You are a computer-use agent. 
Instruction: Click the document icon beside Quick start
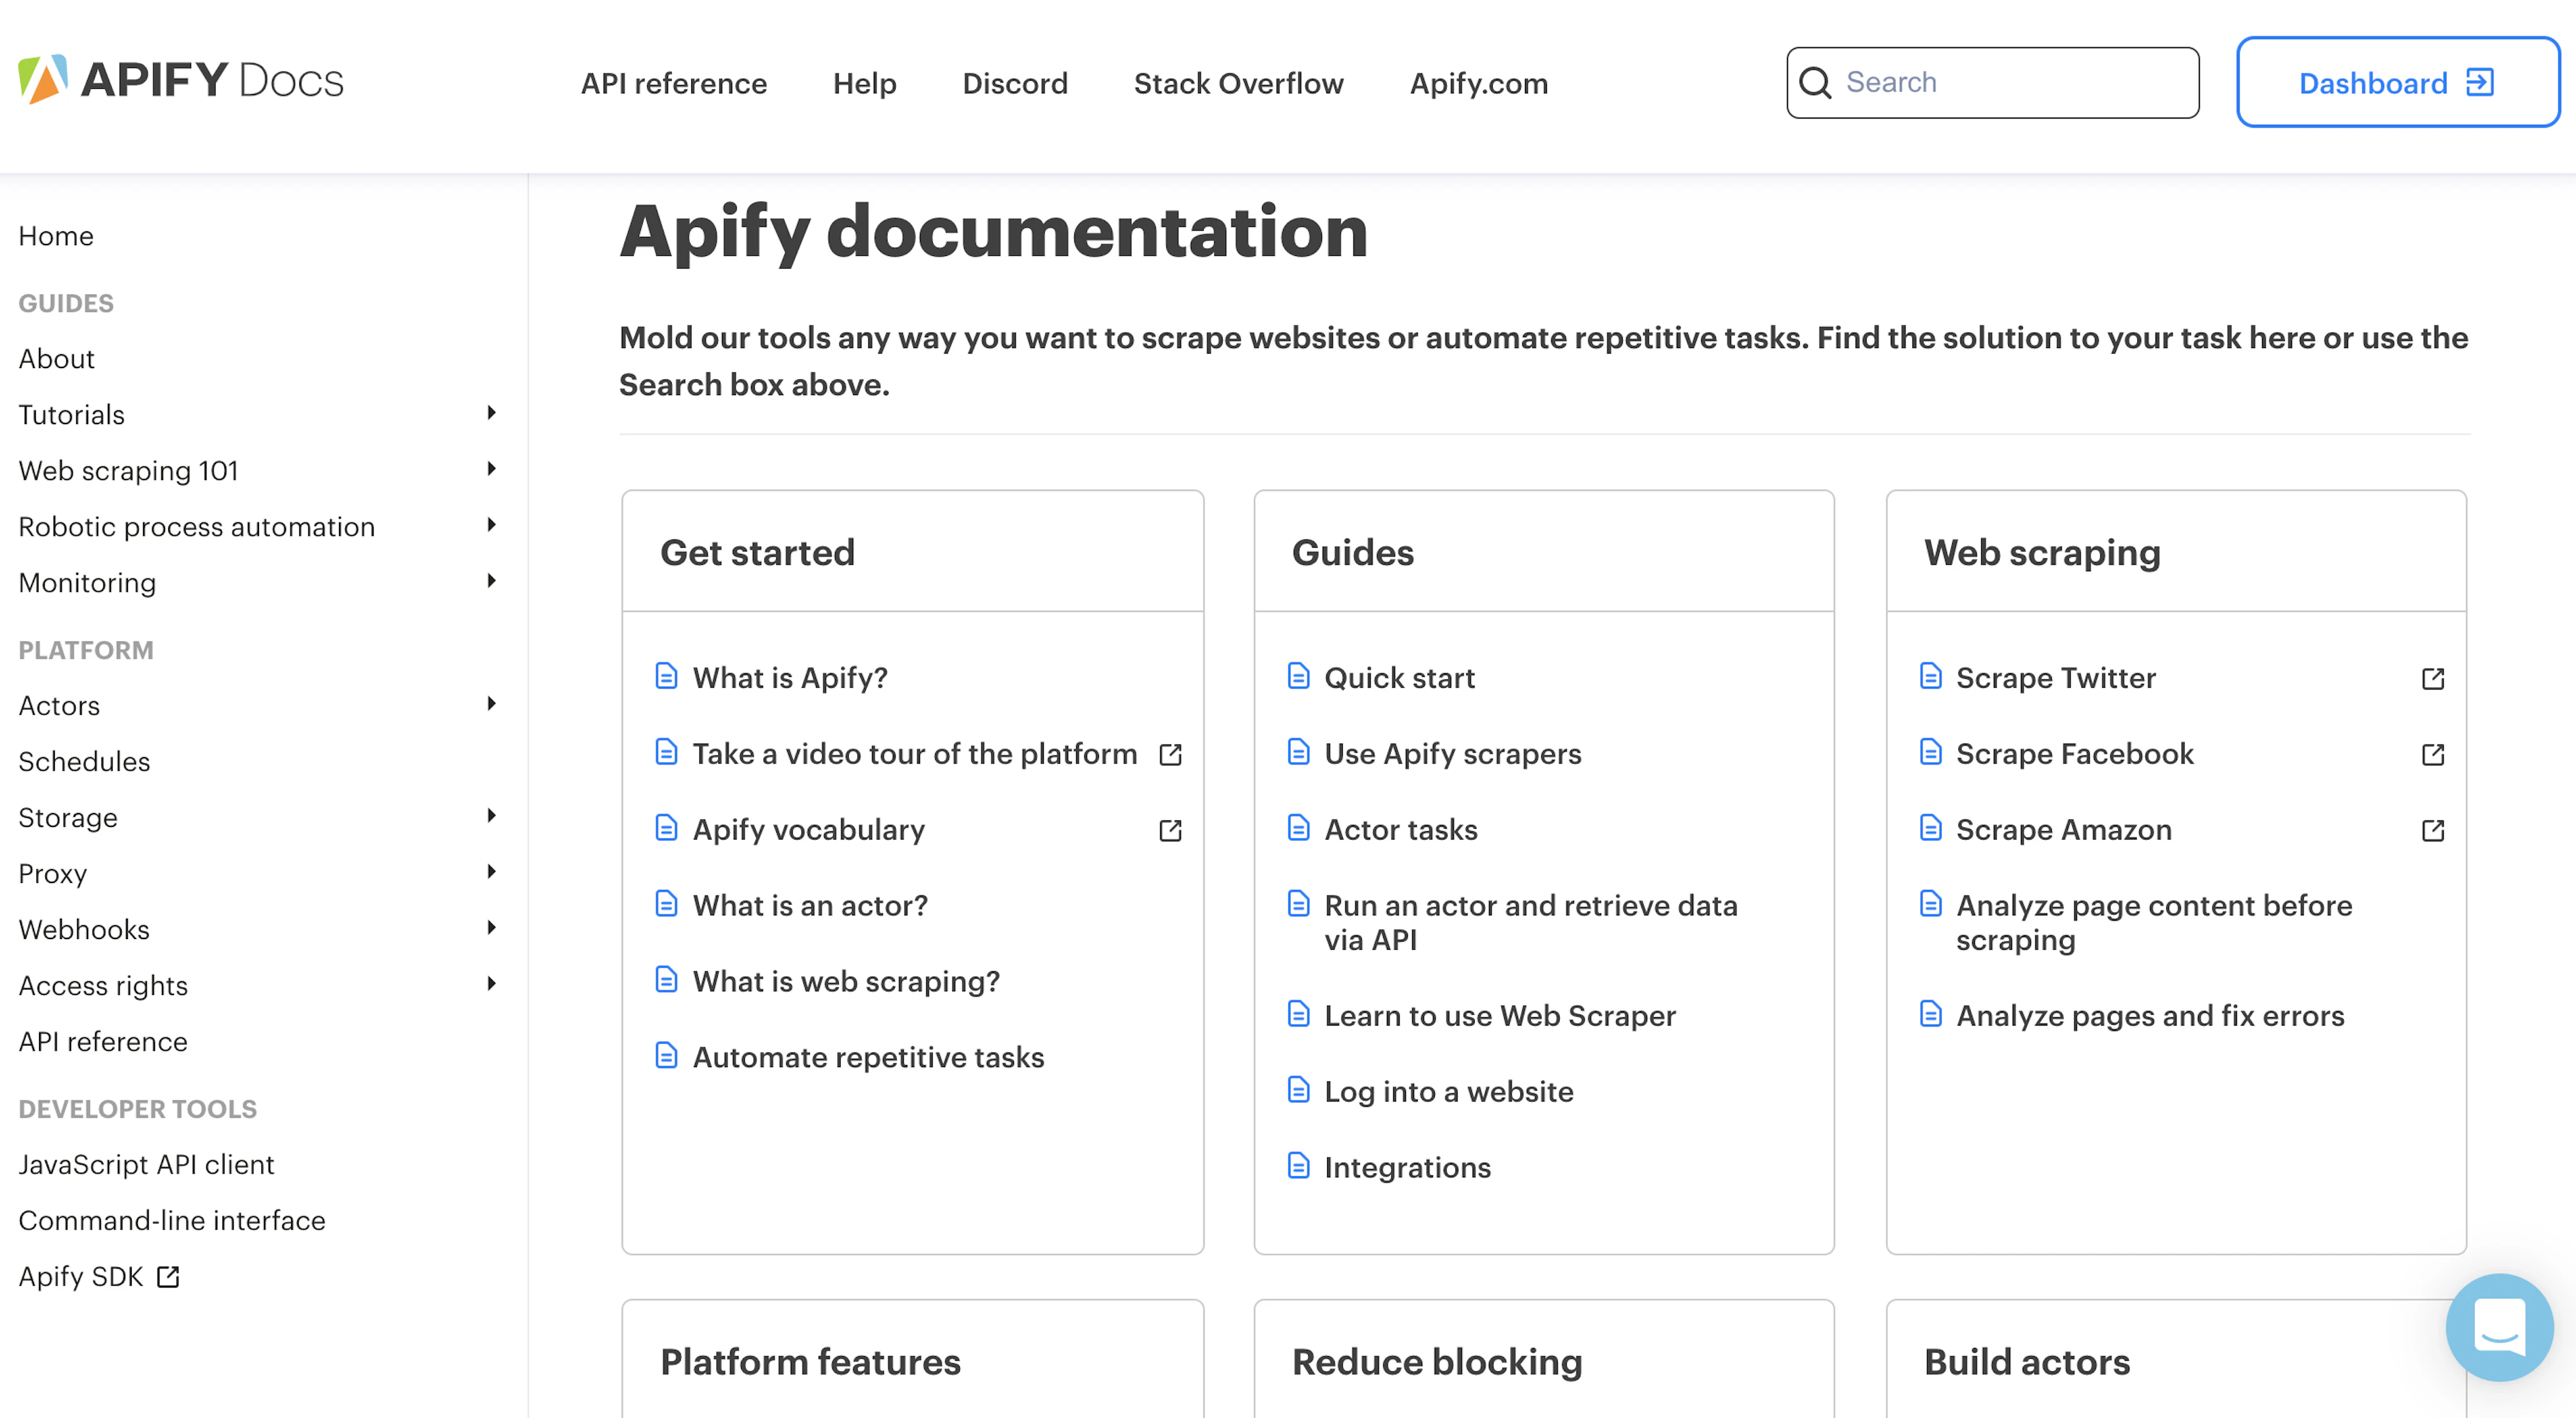click(1298, 676)
